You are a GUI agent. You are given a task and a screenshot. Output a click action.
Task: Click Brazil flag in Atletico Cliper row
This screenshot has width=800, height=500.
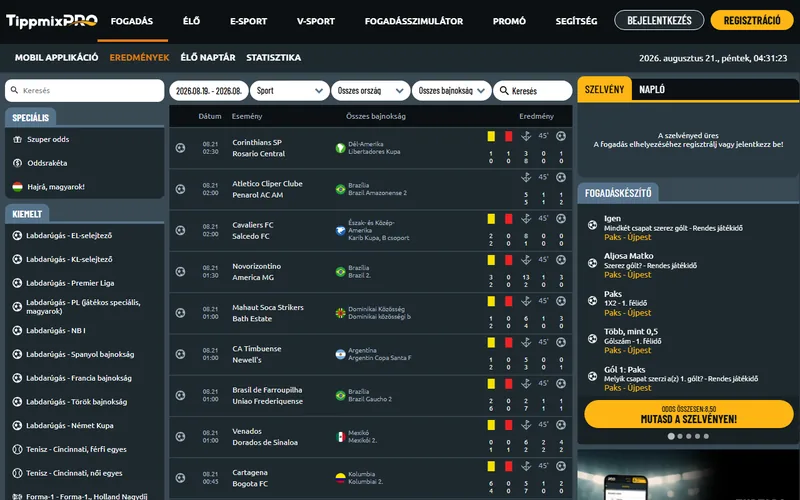point(340,189)
